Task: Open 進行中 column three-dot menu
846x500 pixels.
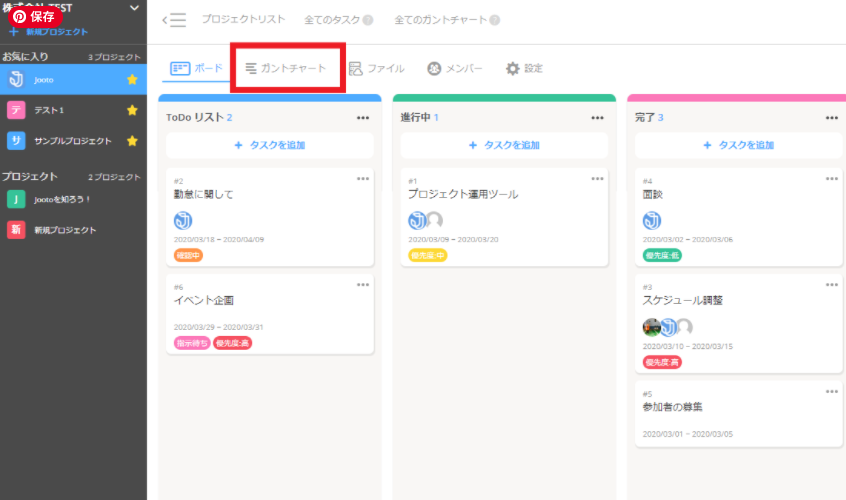Action: tap(597, 118)
